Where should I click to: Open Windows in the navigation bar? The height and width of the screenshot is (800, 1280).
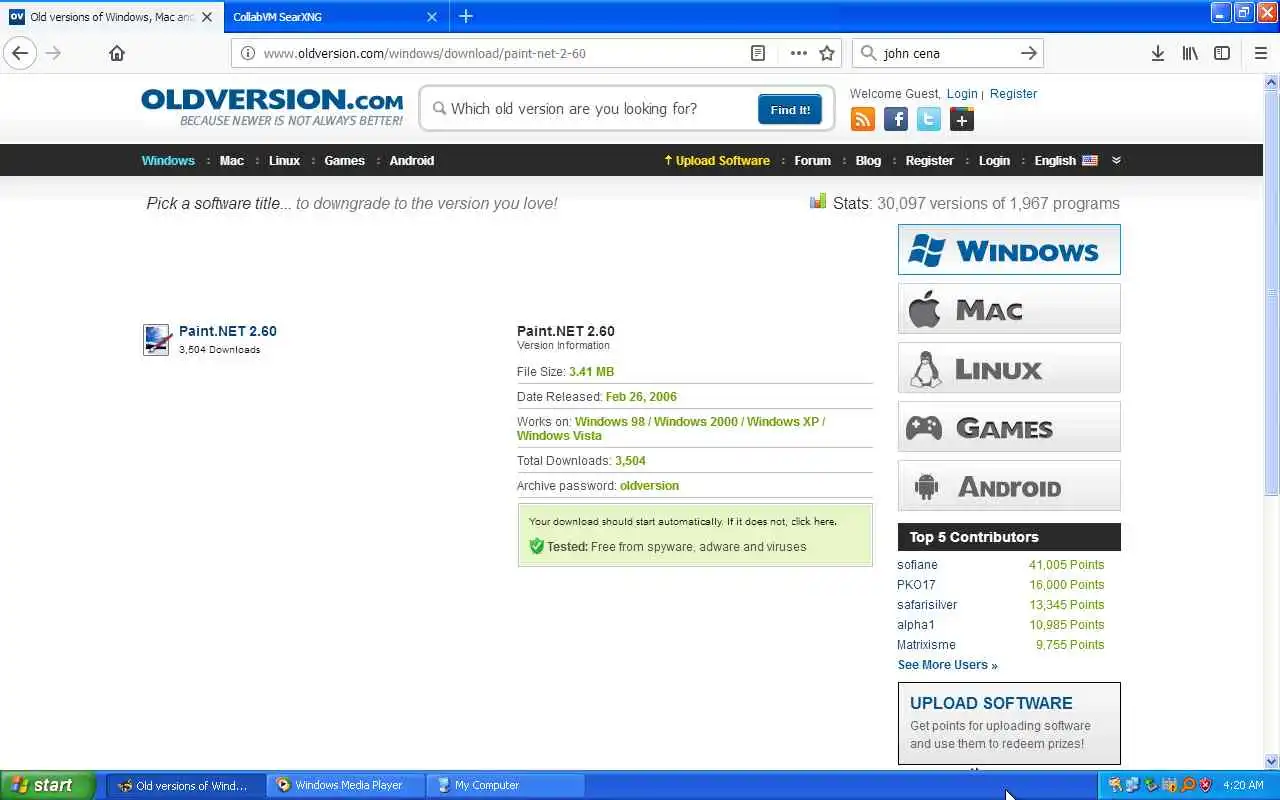168,161
